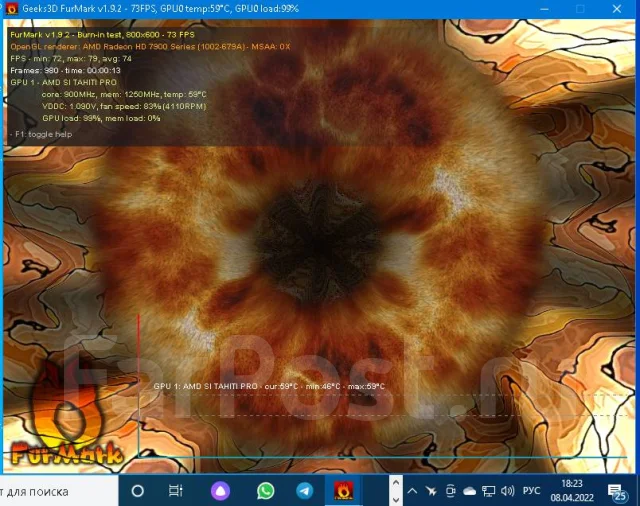Click the title text 'Geeks3D FurMark v1.9.2'

(72, 9)
